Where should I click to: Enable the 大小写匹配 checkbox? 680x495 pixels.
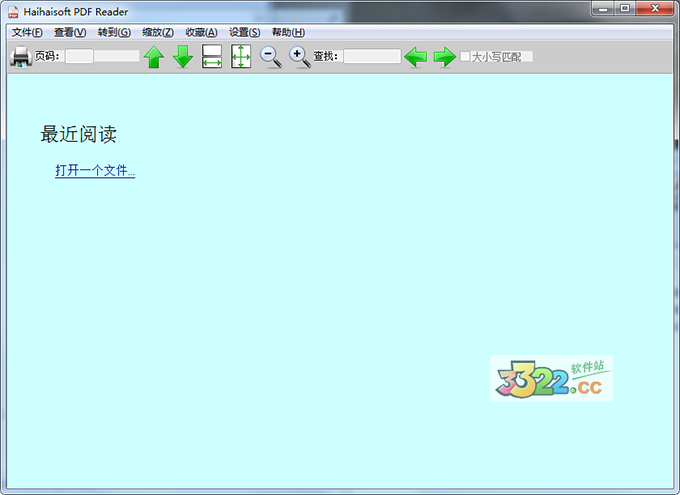click(x=465, y=56)
